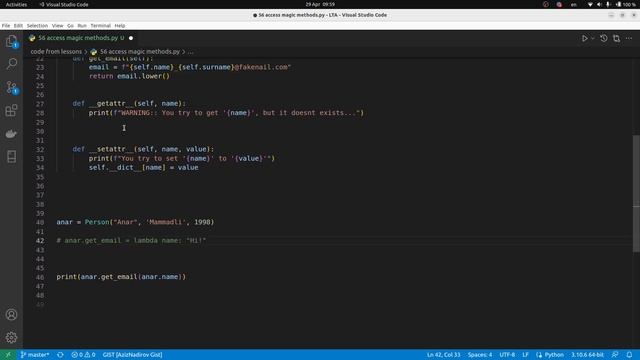The width and height of the screenshot is (640, 360).
Task: Close tab via unsaved dot indicator
Action: coord(131,38)
